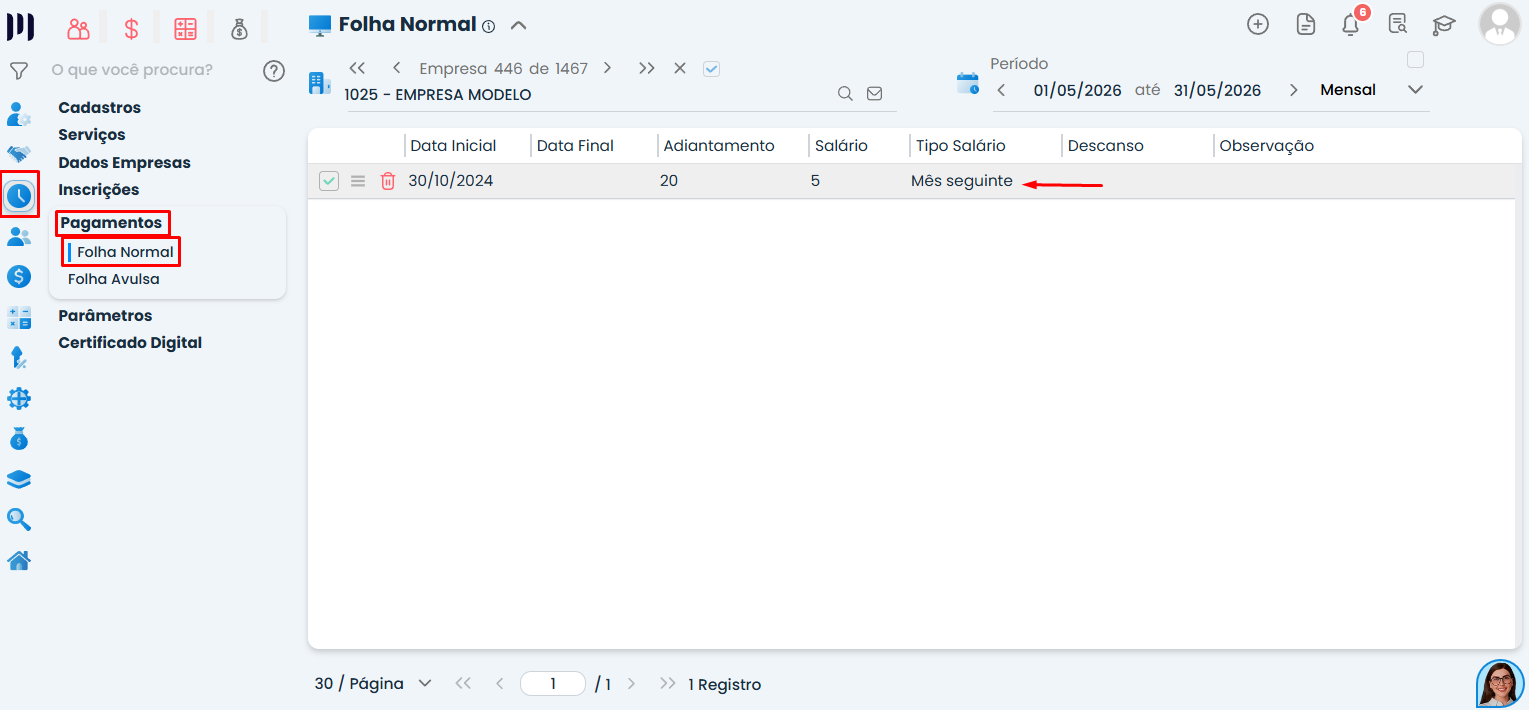Go to the home sidebar icon
The width and height of the screenshot is (1529, 710).
click(18, 561)
